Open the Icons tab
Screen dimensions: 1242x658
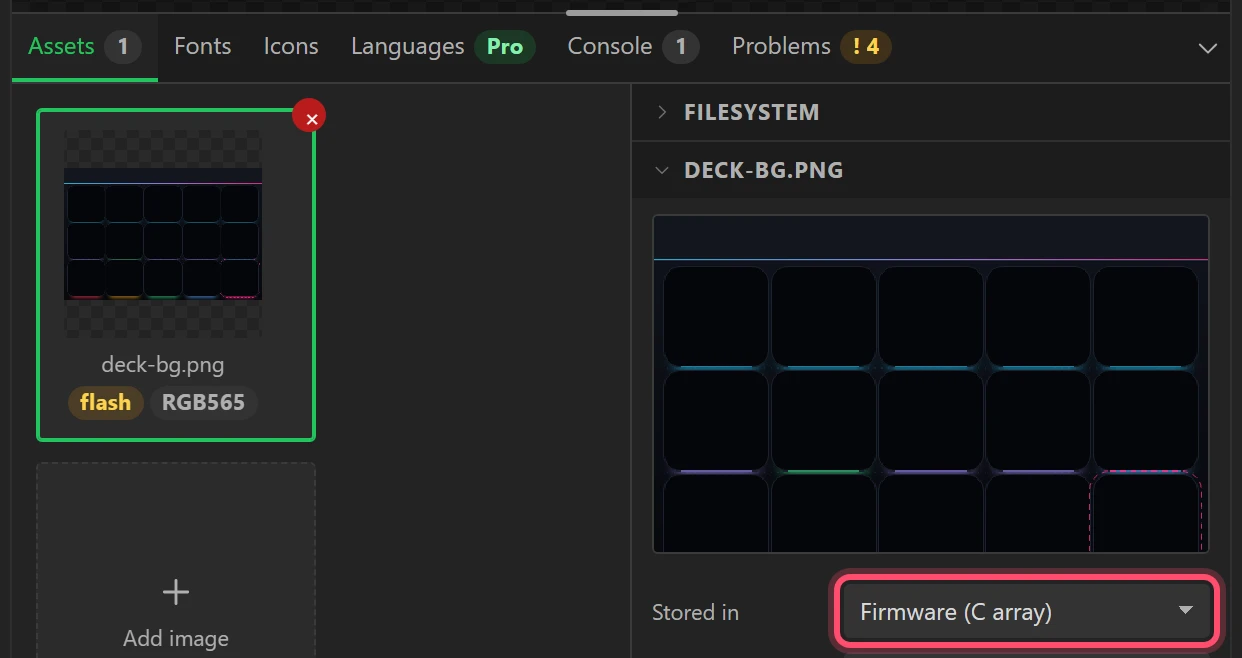[x=291, y=47]
